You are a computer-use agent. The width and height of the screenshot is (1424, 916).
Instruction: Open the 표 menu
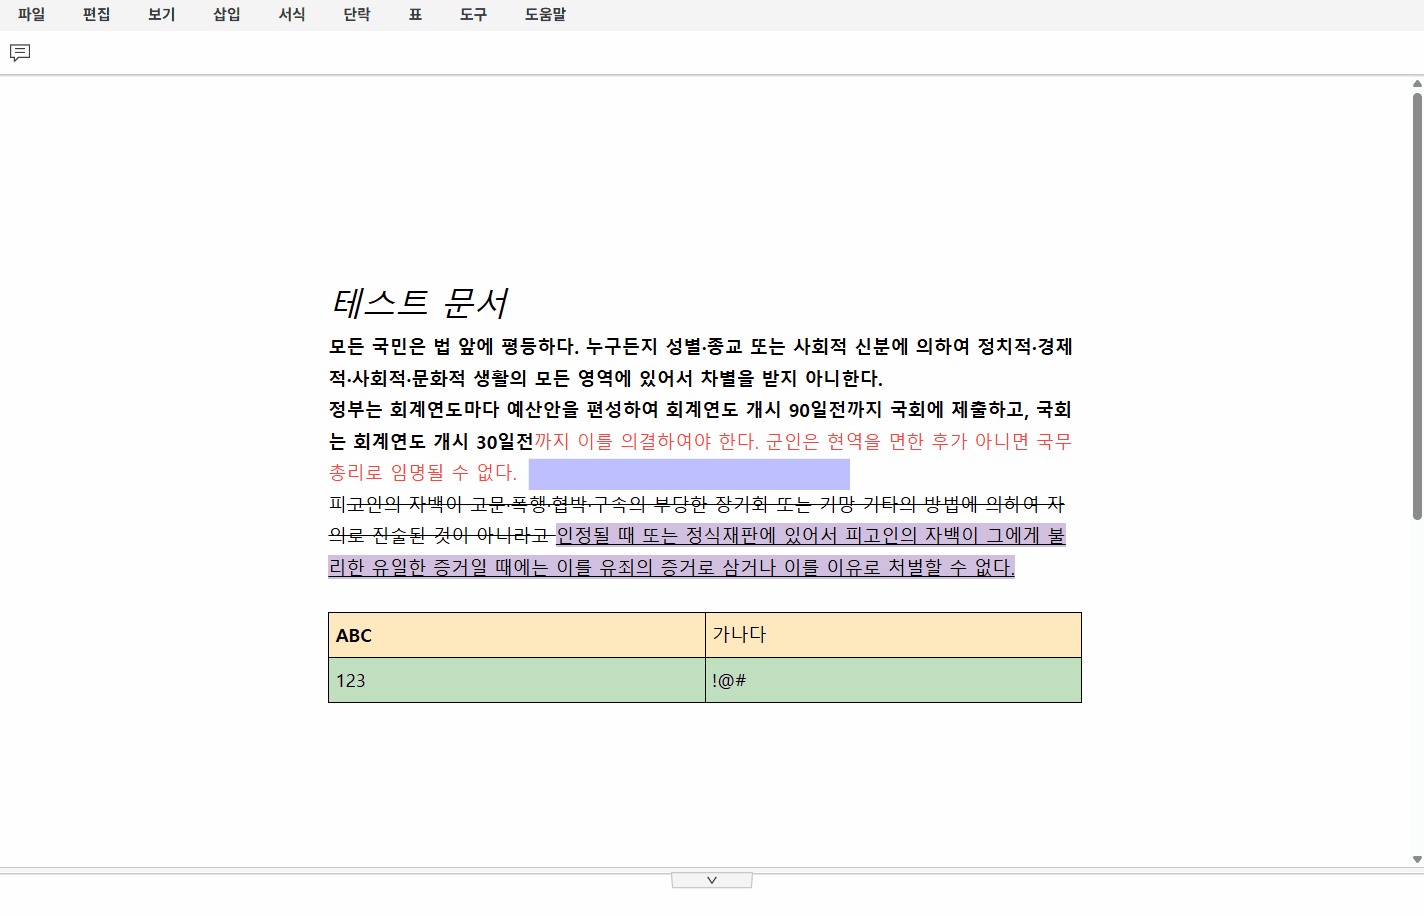(x=415, y=15)
